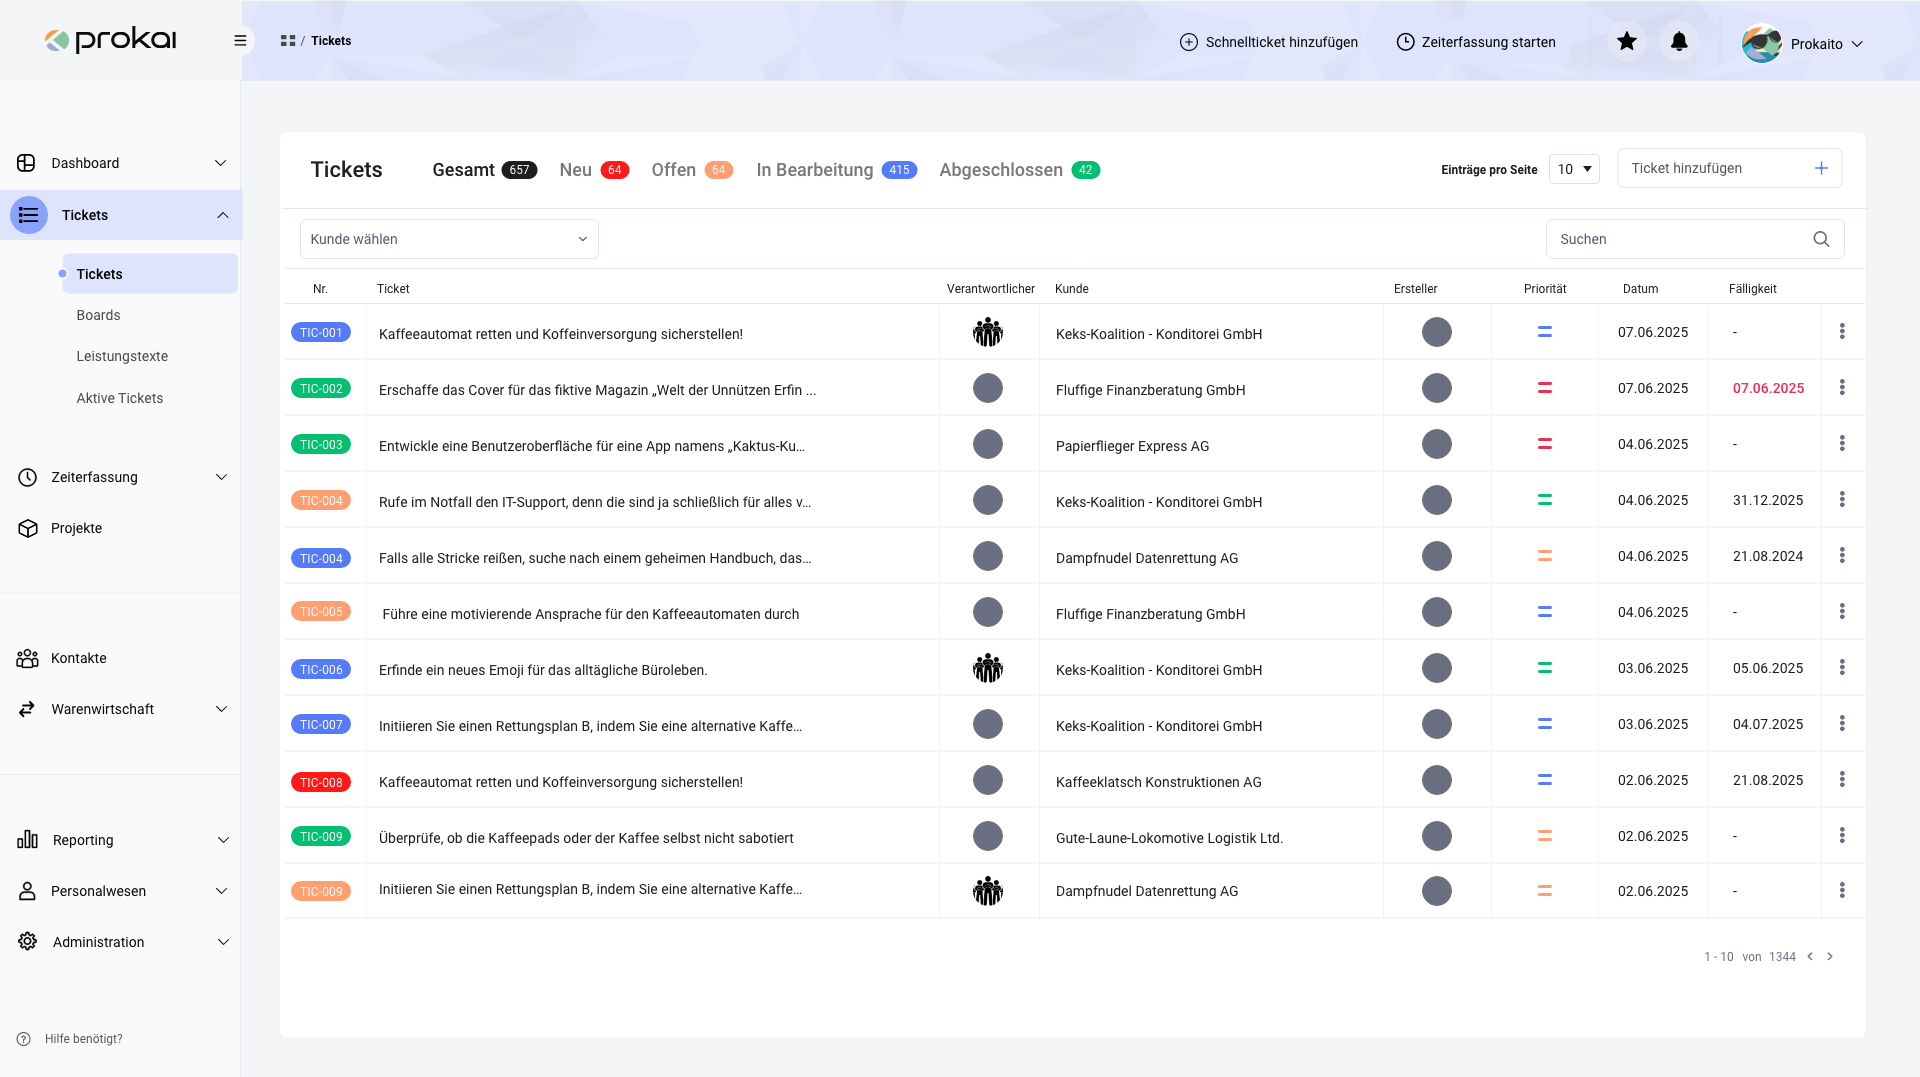
Task: Click the plus icon in Ticket hinzufügen
Action: 1821,168
